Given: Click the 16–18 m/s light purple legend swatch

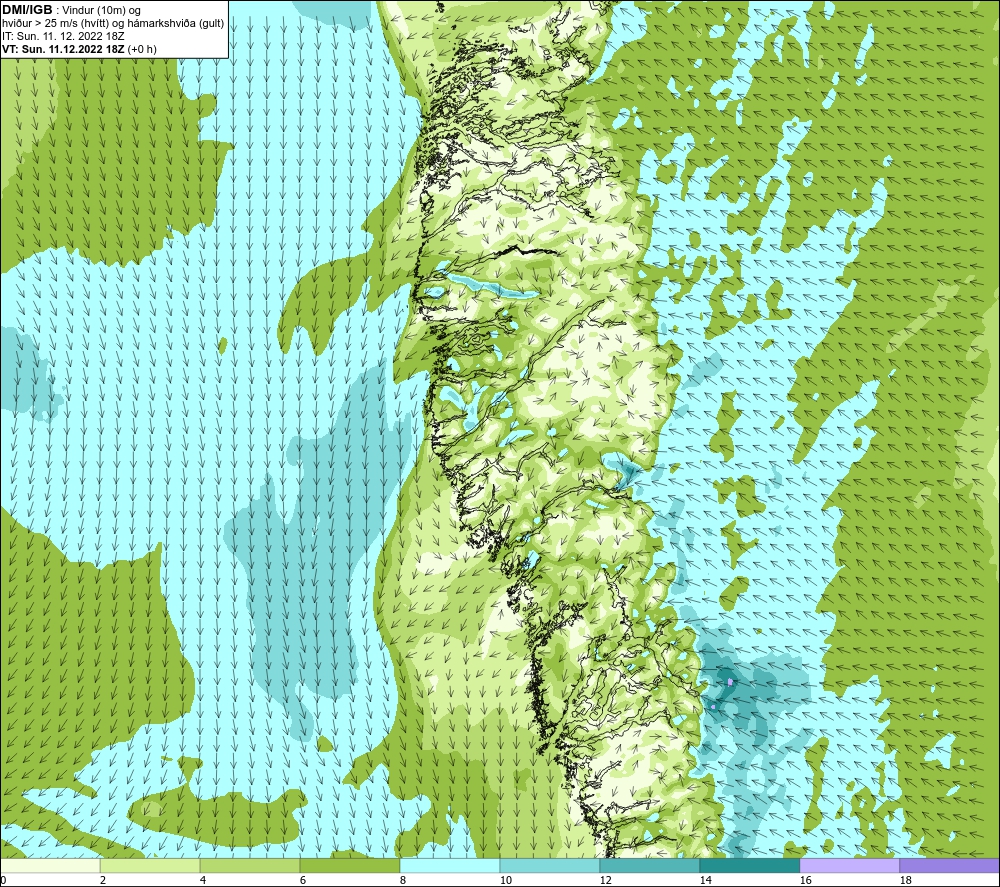Looking at the screenshot, I should click(849, 866).
